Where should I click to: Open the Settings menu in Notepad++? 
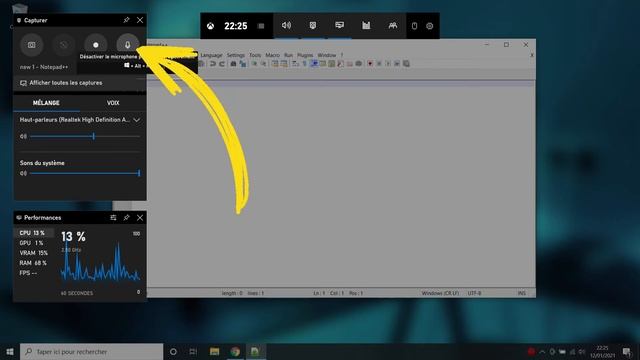(x=236, y=55)
